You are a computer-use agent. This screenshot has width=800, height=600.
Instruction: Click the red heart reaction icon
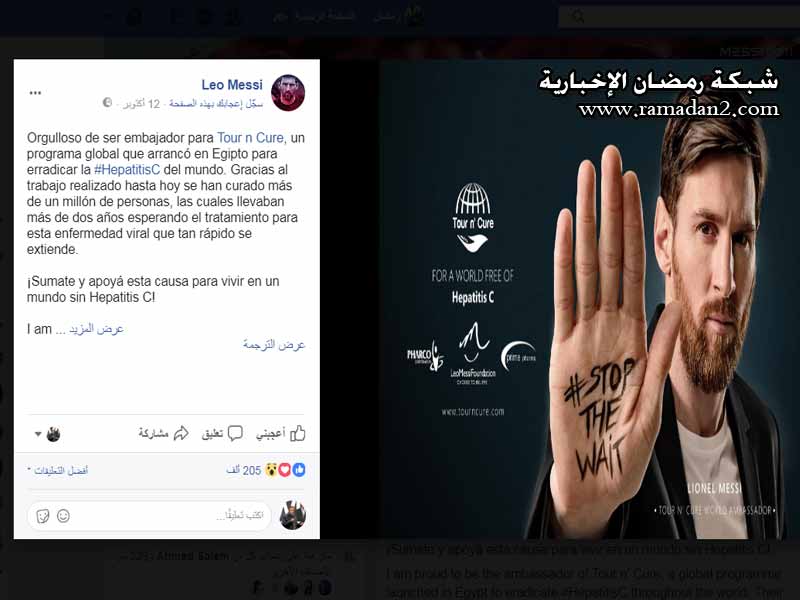[x=285, y=470]
